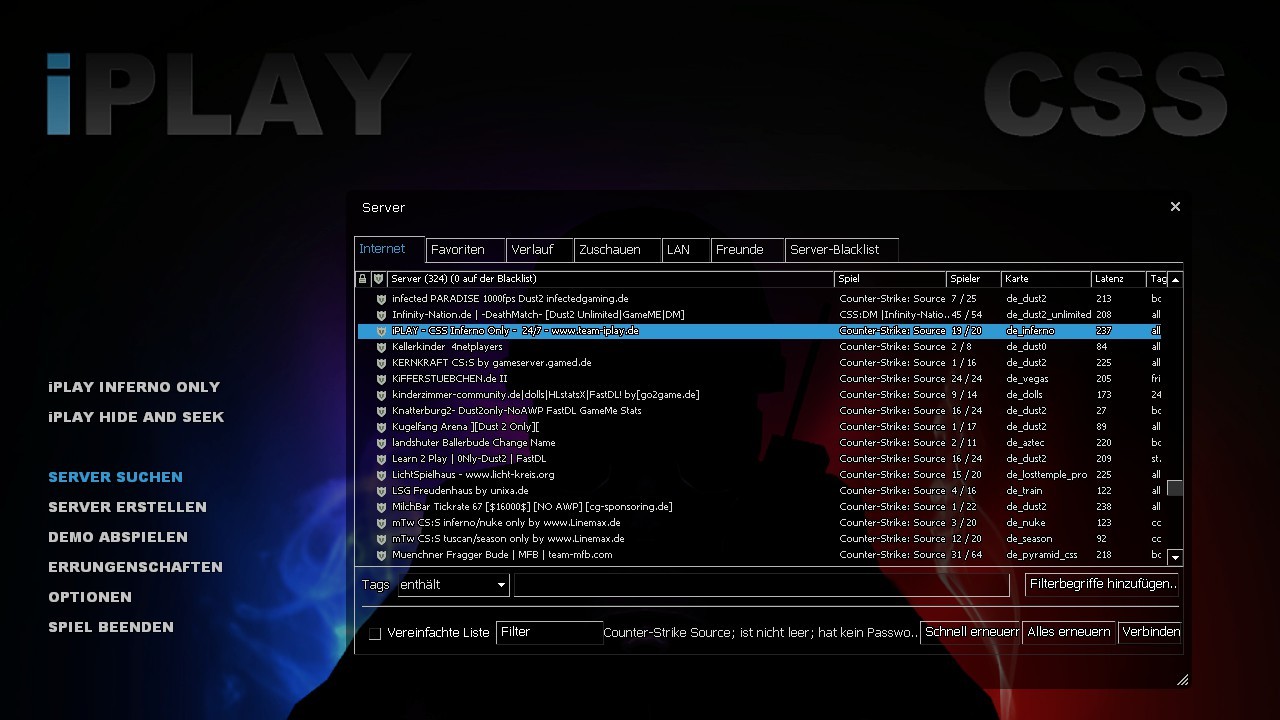Screen dimensions: 1280x720
Task: Click shield icon of iPLAY Inferno Only row
Action: [381, 331]
